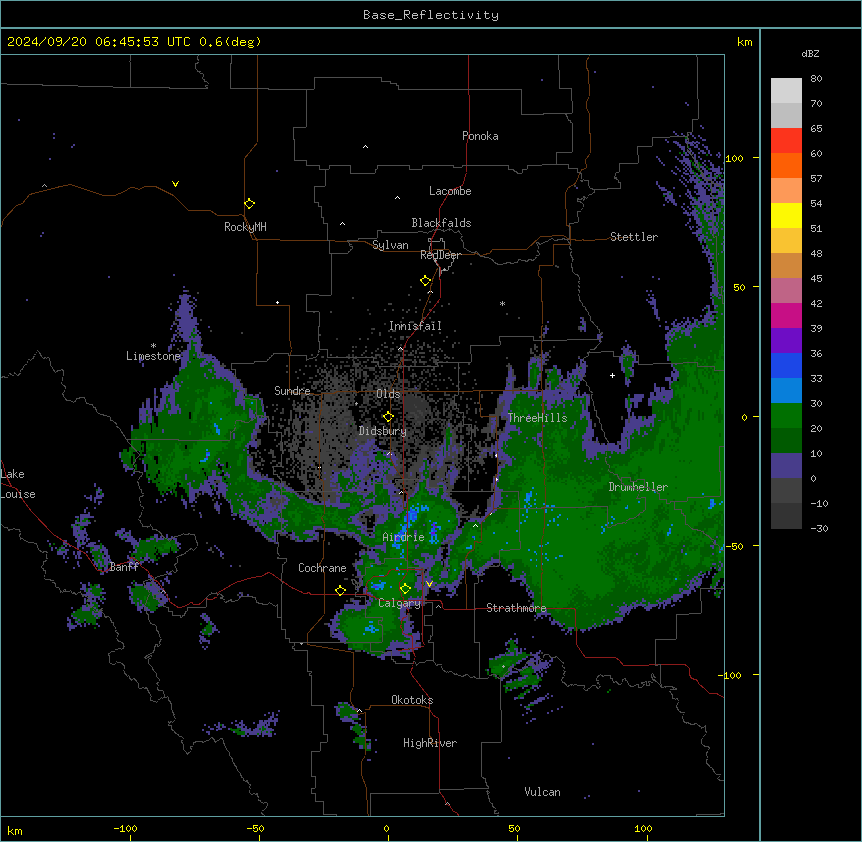Click the Ponoka town label

pyautogui.click(x=480, y=136)
